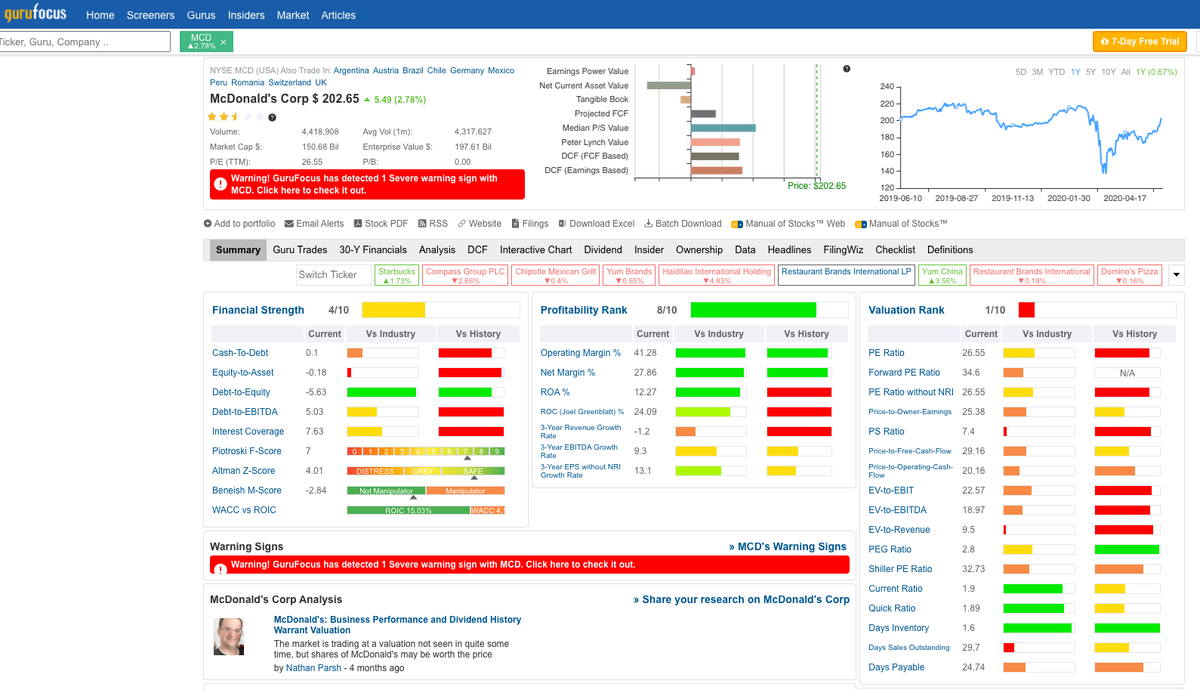1200x690 pixels.
Task: Open the Home menu
Action: point(100,15)
